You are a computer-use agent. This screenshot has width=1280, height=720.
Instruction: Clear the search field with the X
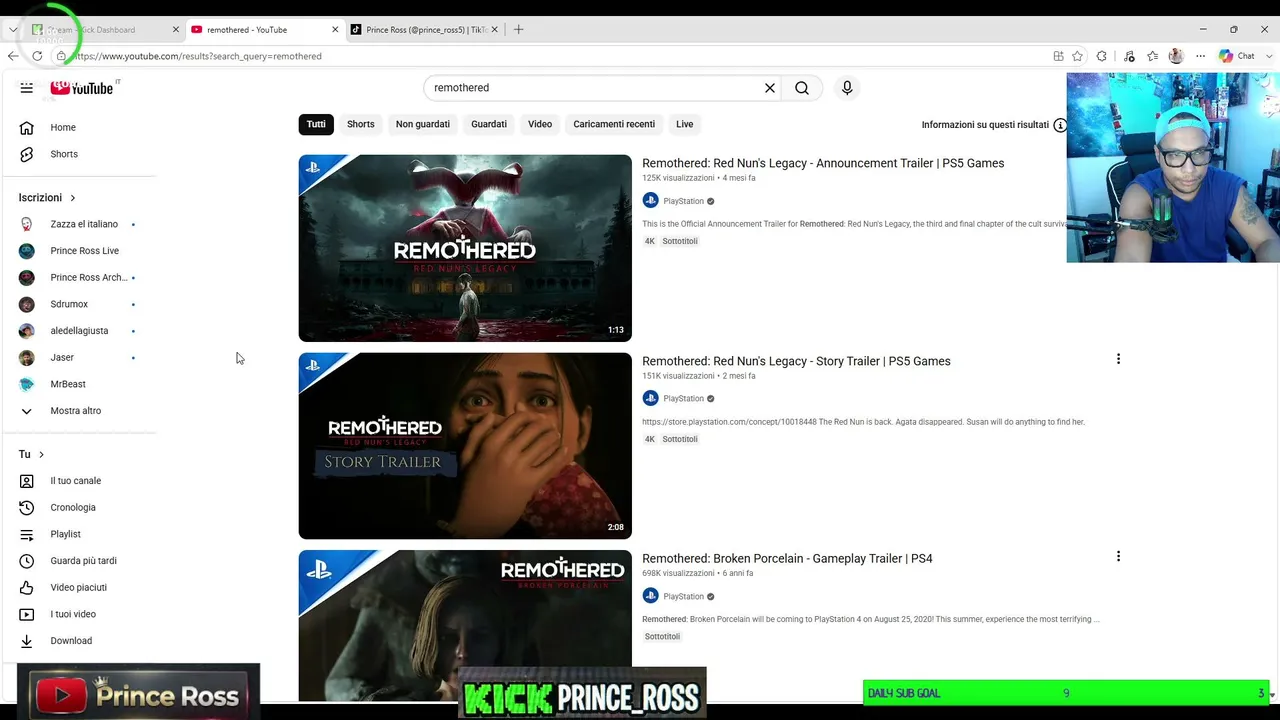point(770,88)
